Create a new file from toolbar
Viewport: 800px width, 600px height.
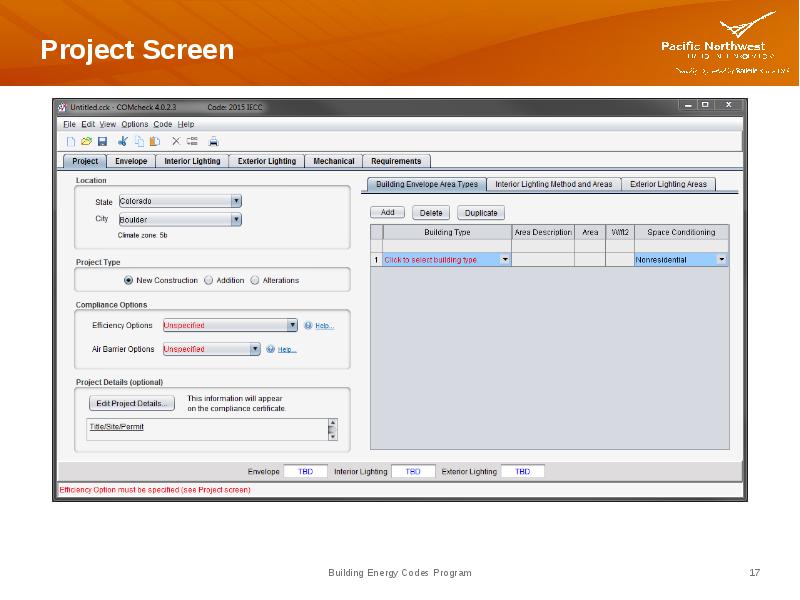[71, 141]
